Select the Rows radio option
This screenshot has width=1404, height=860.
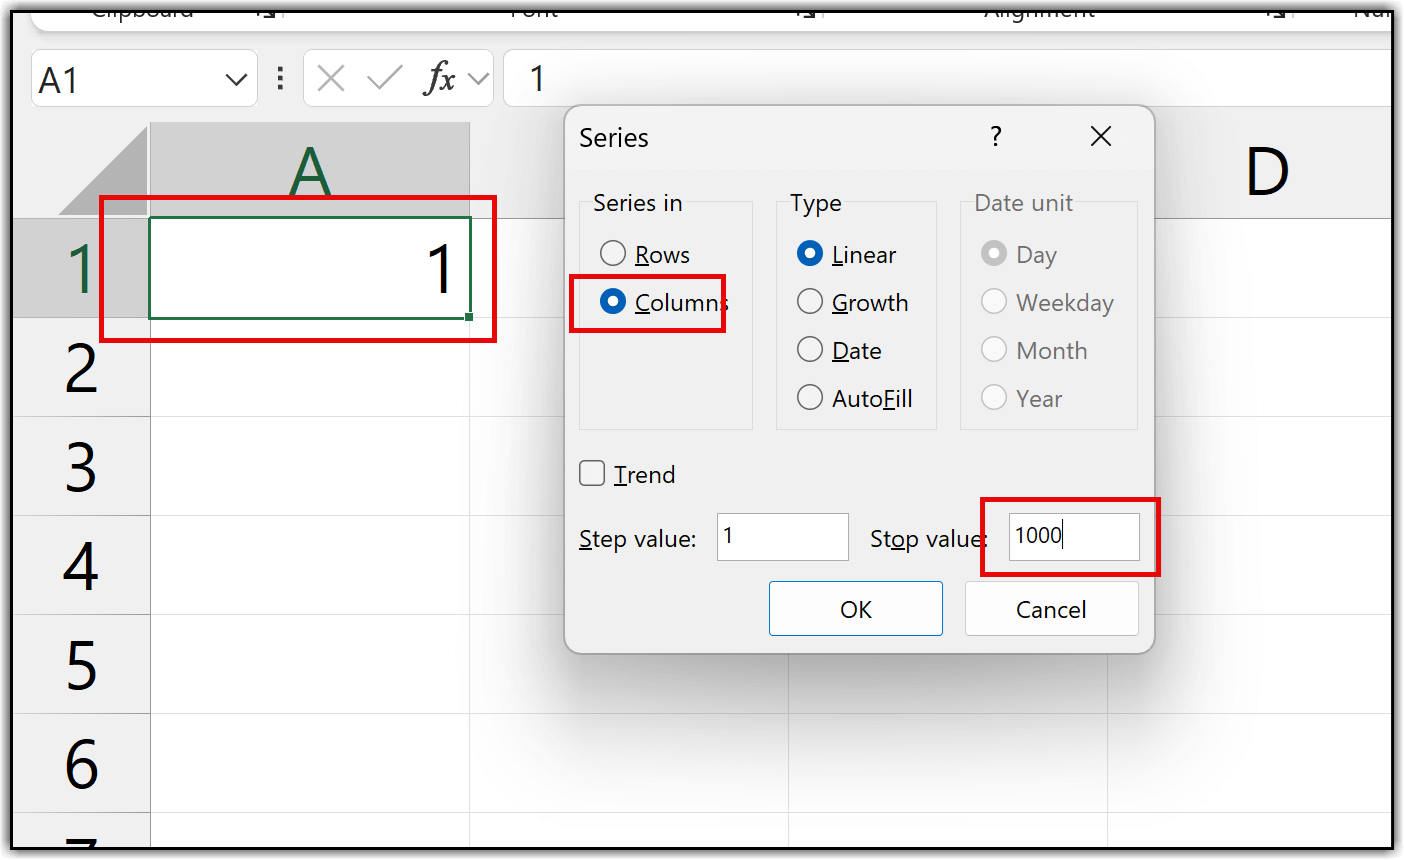point(613,254)
